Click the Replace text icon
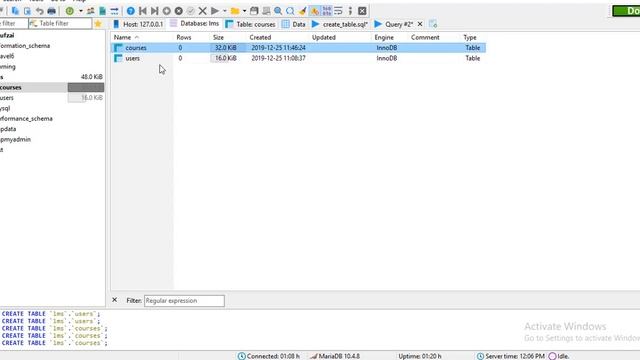 (290, 11)
